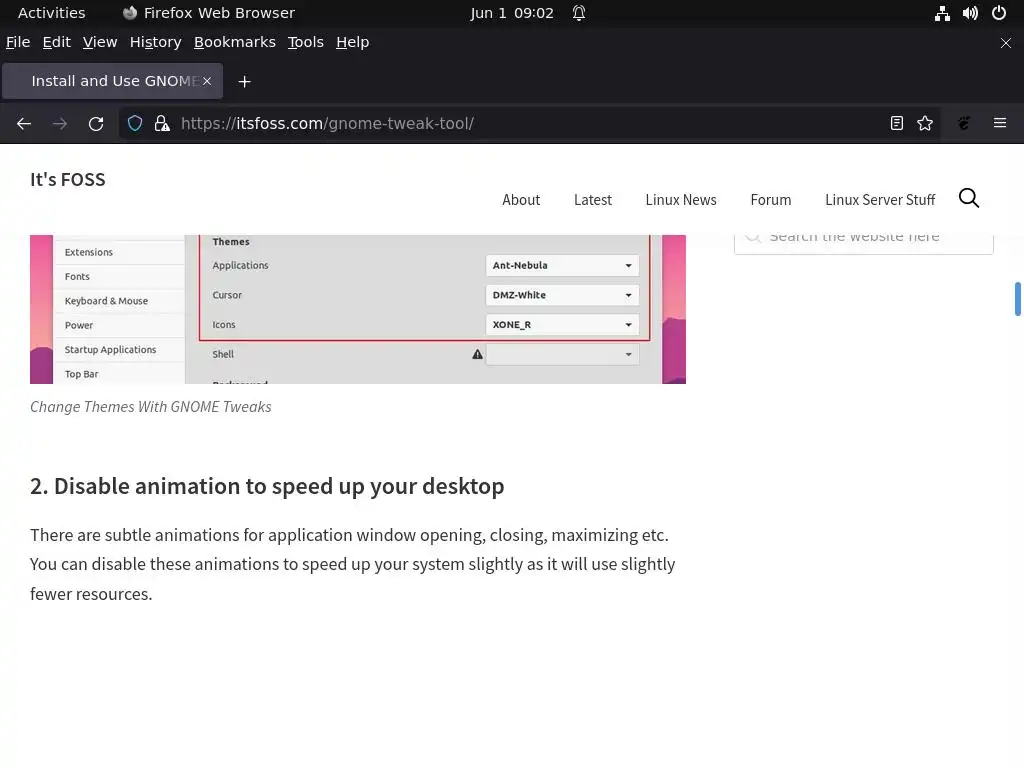Image resolution: width=1024 pixels, height=768 pixels.
Task: Visit the Forum nav link
Action: click(x=771, y=200)
